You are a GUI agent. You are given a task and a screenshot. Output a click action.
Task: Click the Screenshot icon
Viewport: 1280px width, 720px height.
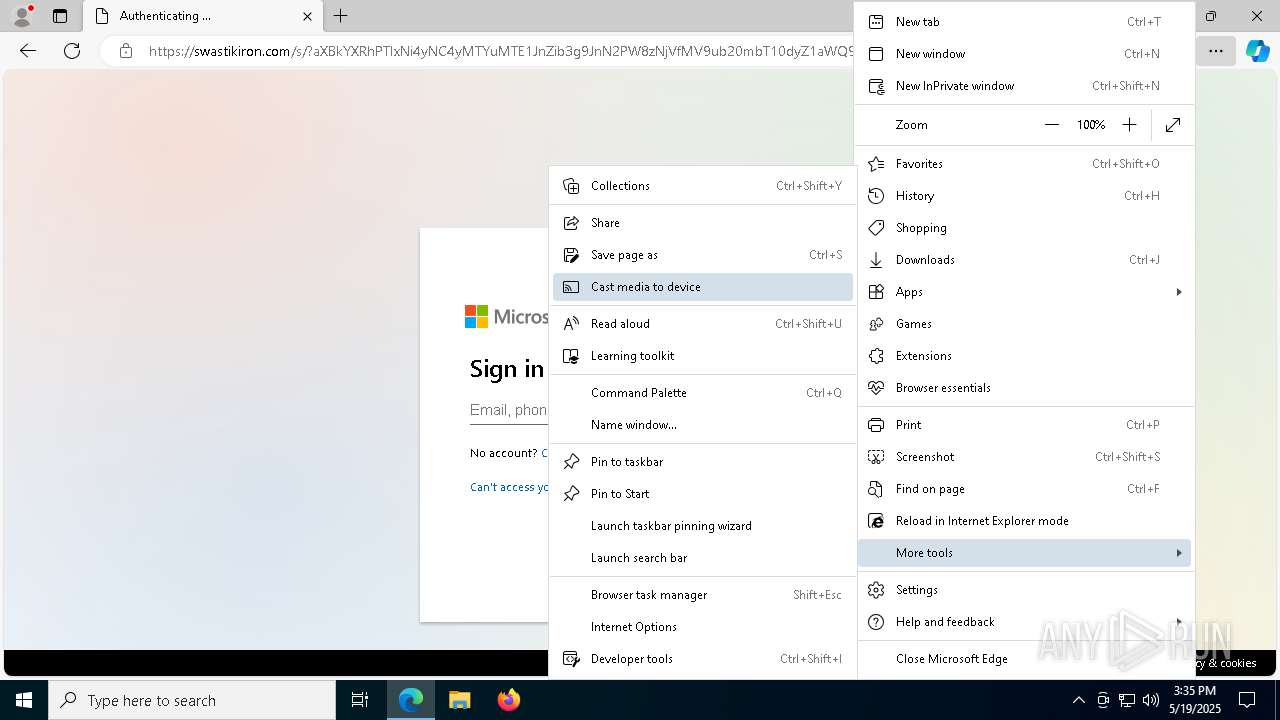876,457
